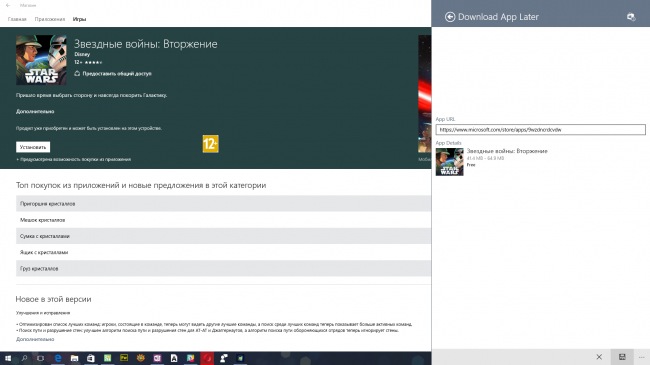
Task: Click the white person-figure taskbar icon
Action: point(223,358)
